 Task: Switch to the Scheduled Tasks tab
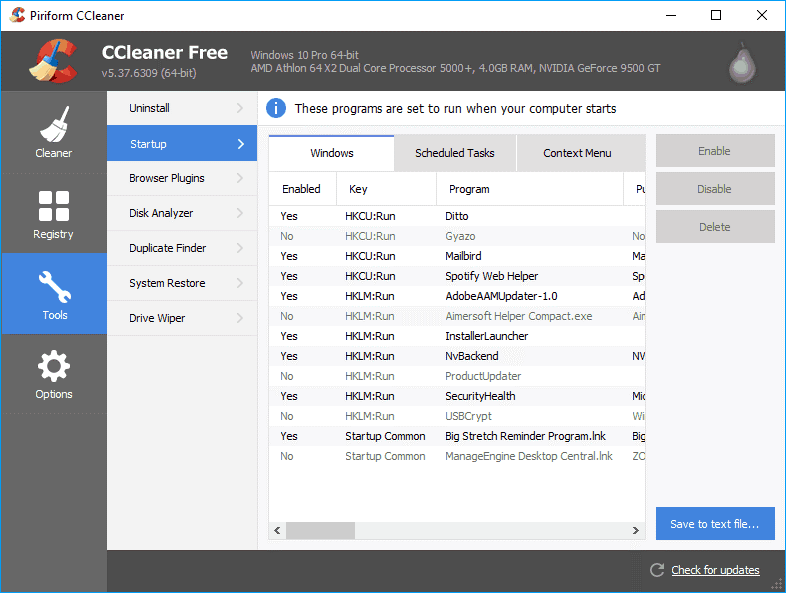pyautogui.click(x=454, y=153)
